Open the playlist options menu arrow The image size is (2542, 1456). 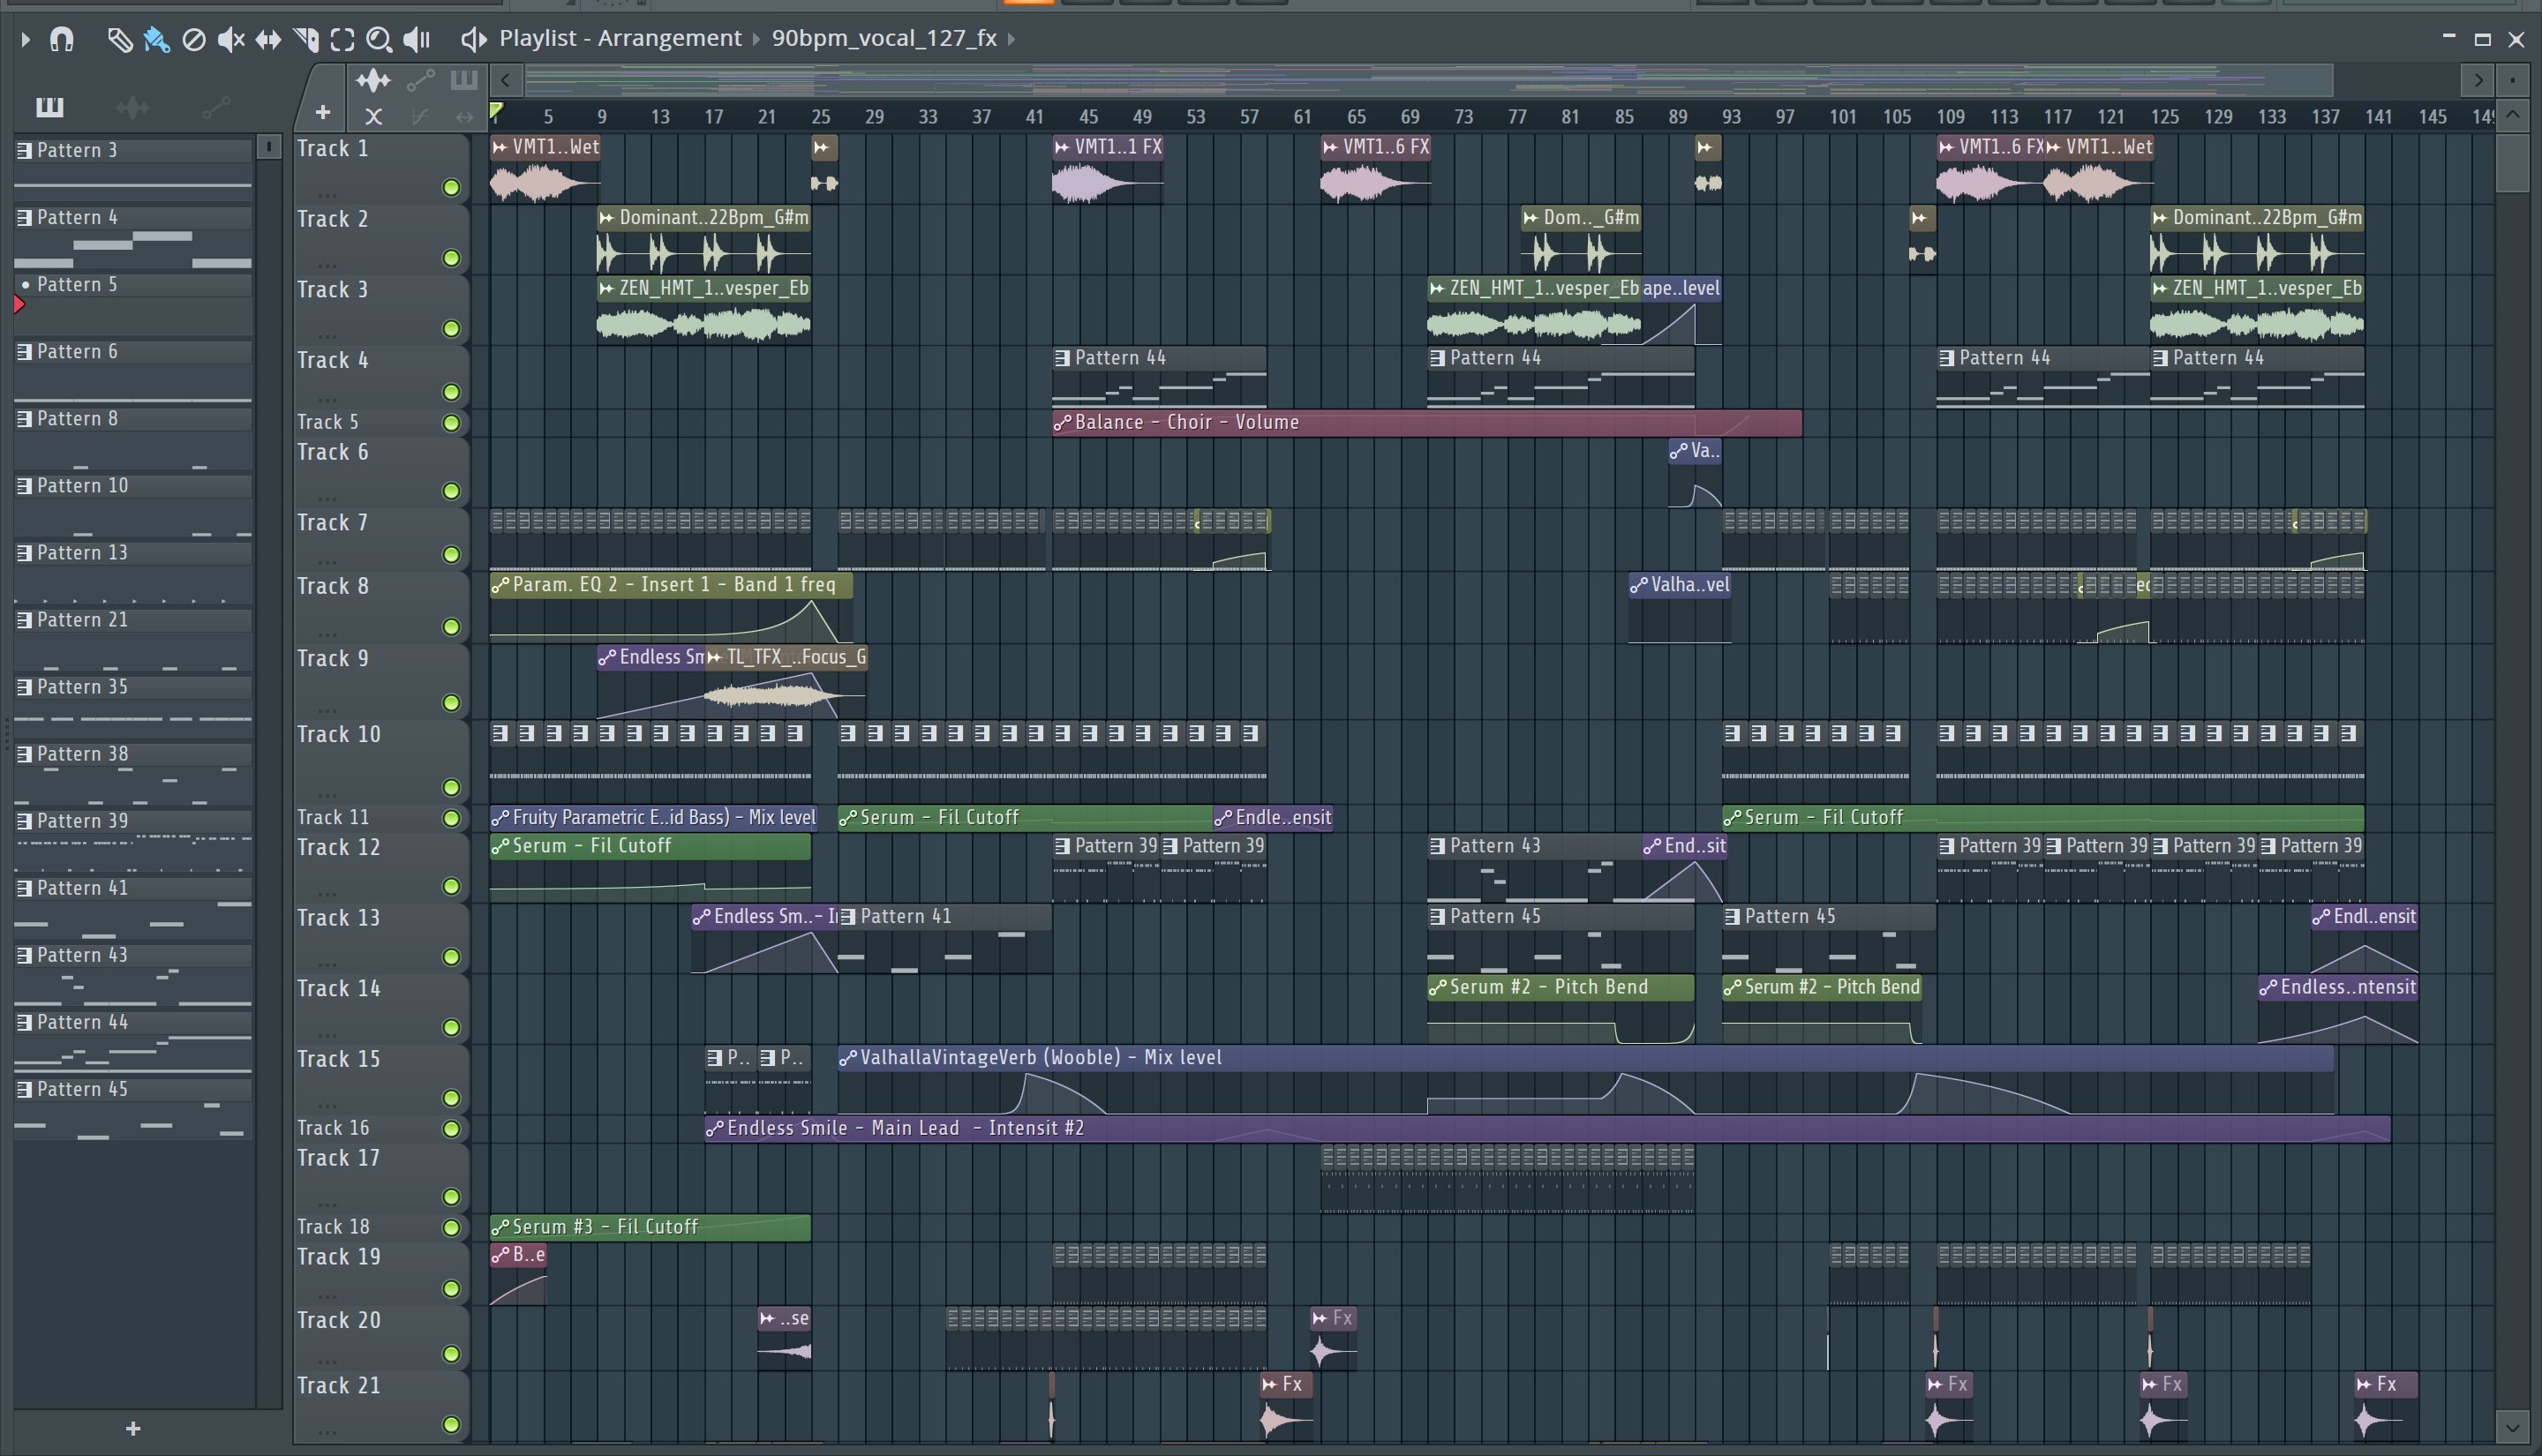pyautogui.click(x=26, y=39)
